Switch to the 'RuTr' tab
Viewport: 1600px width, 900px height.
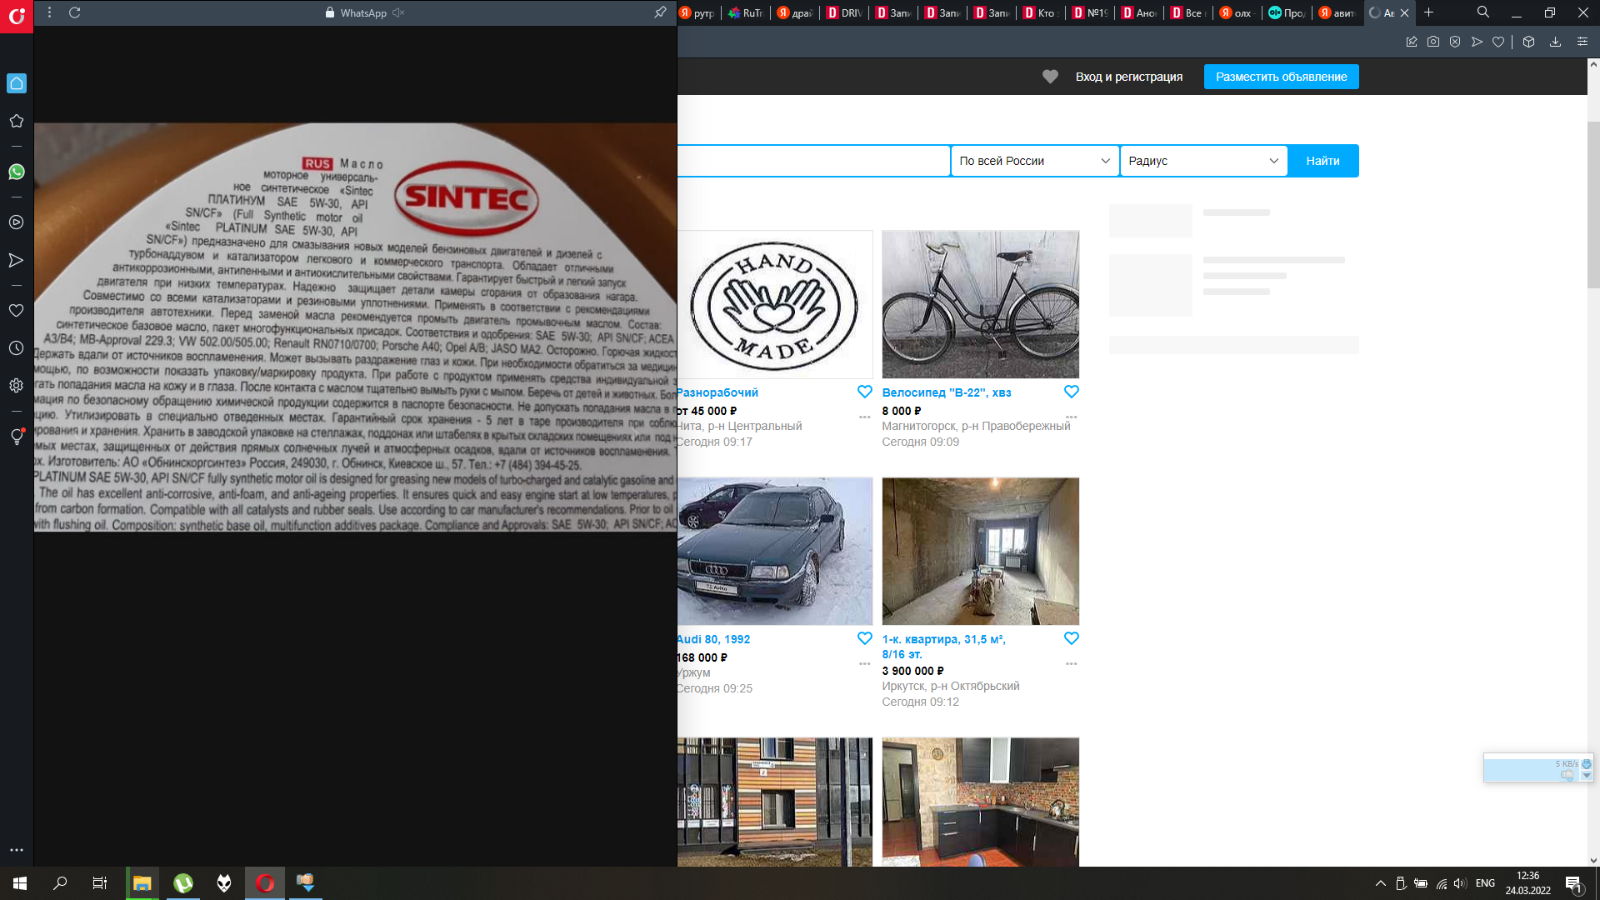pos(746,13)
